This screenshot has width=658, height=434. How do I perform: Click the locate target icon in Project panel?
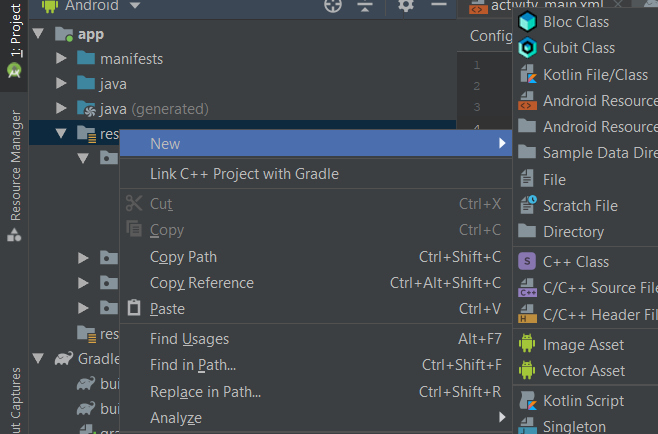pos(334,6)
